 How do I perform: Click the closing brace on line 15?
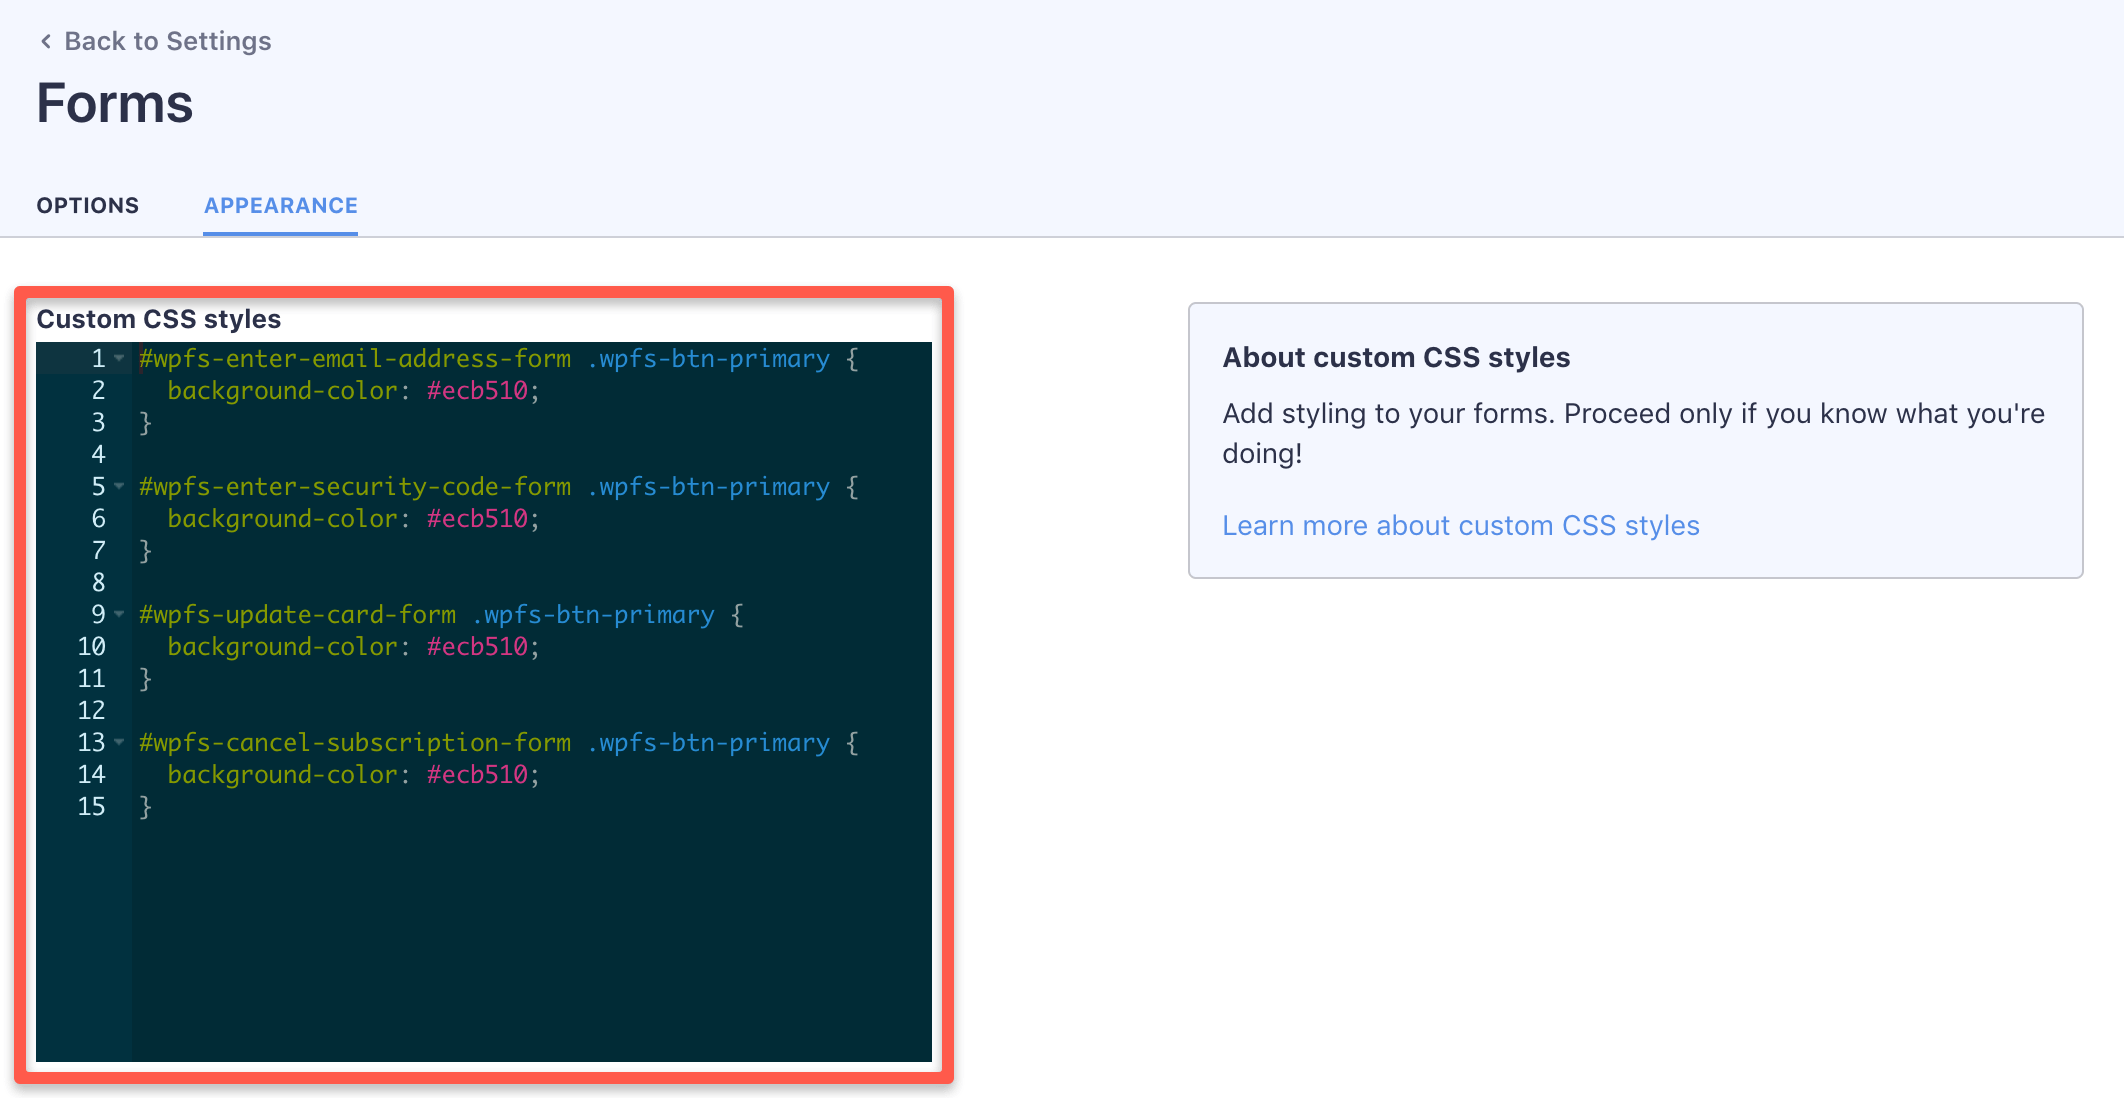pos(146,807)
